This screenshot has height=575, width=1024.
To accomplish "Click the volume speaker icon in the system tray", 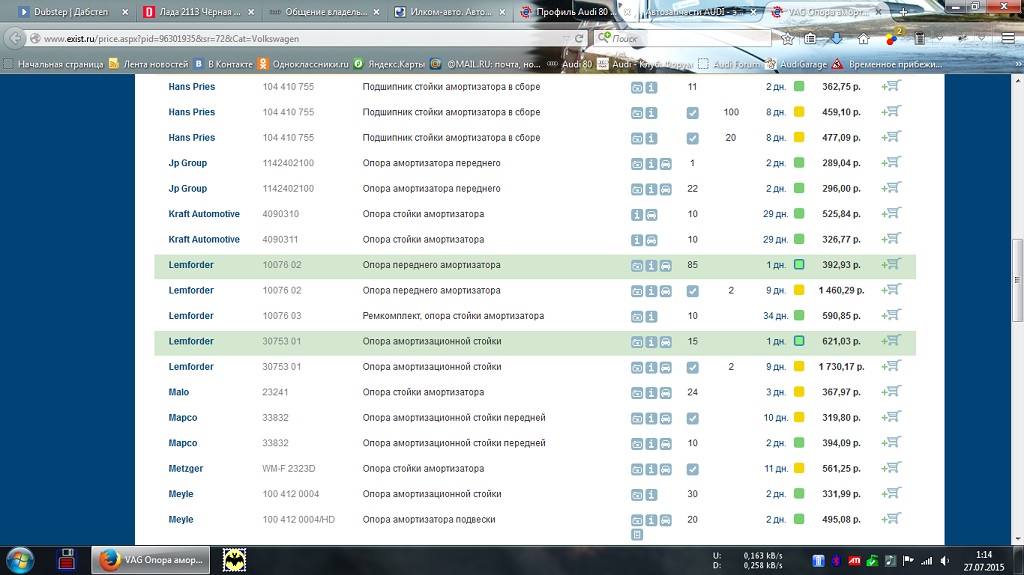I will [944, 561].
